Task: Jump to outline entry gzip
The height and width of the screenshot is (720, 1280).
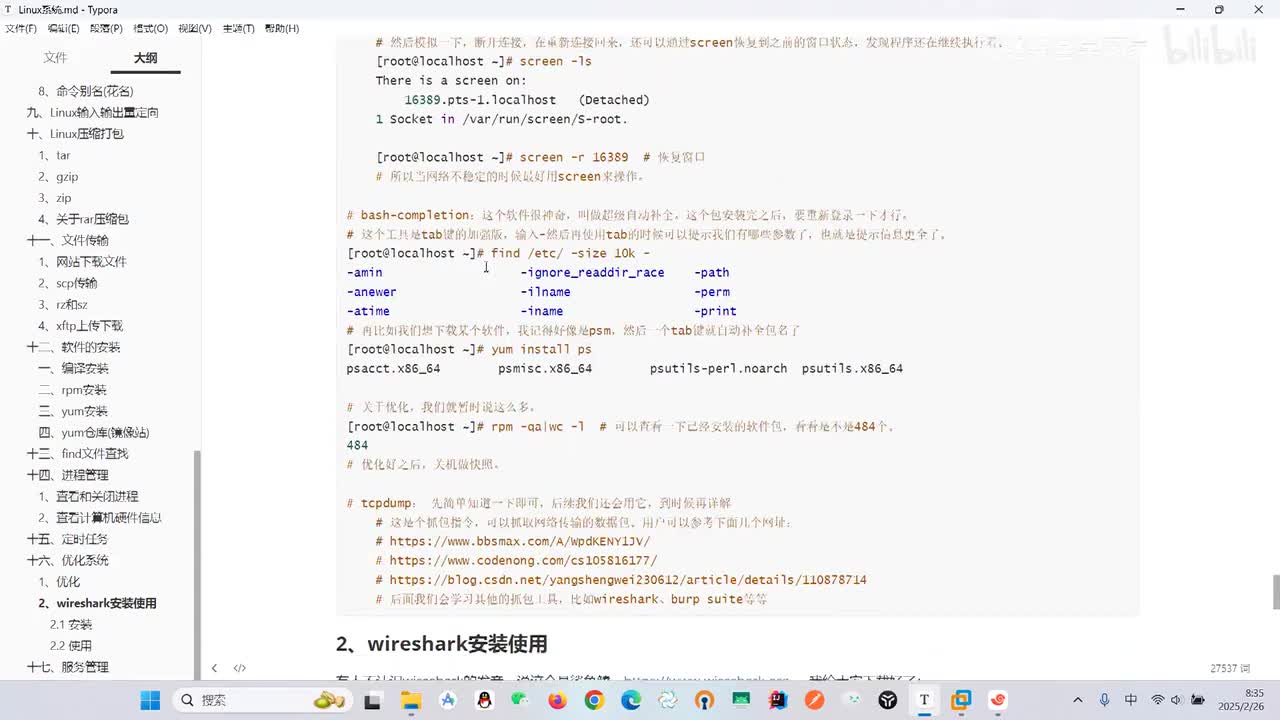Action: (x=59, y=176)
